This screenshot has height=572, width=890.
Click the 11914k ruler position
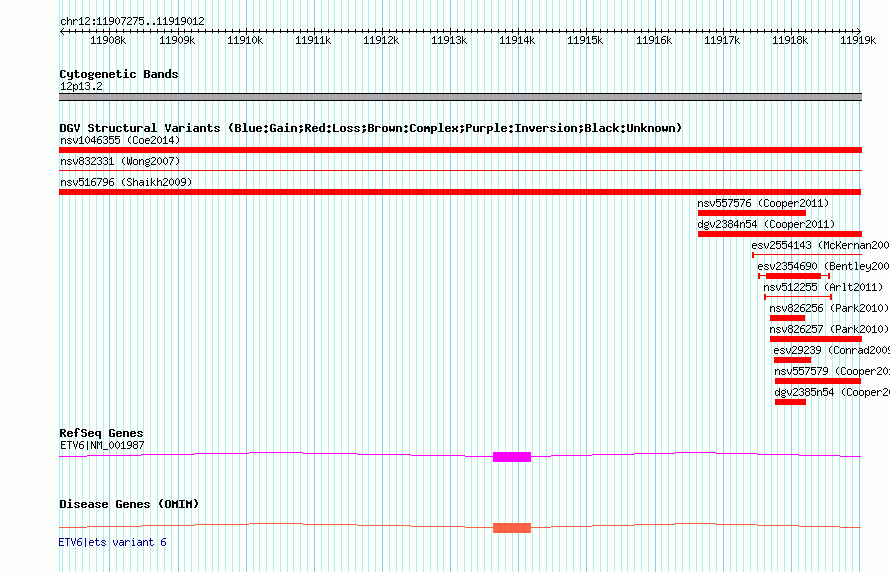tap(517, 40)
